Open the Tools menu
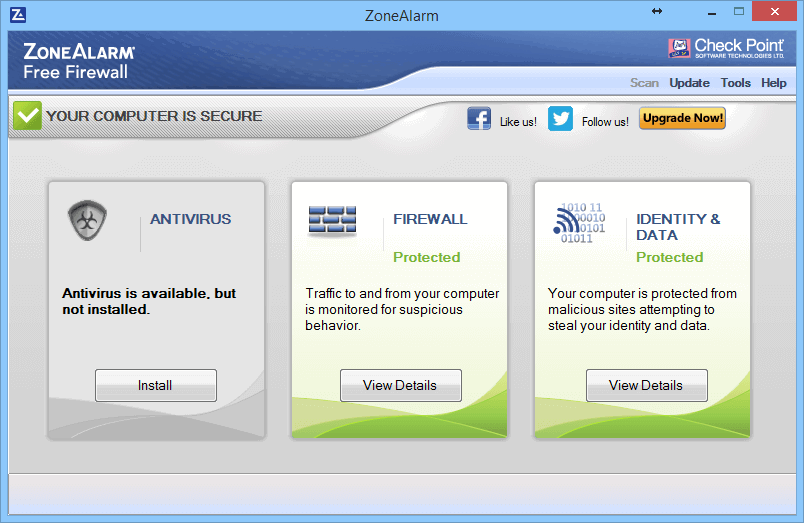The height and width of the screenshot is (523, 804). 735,83
